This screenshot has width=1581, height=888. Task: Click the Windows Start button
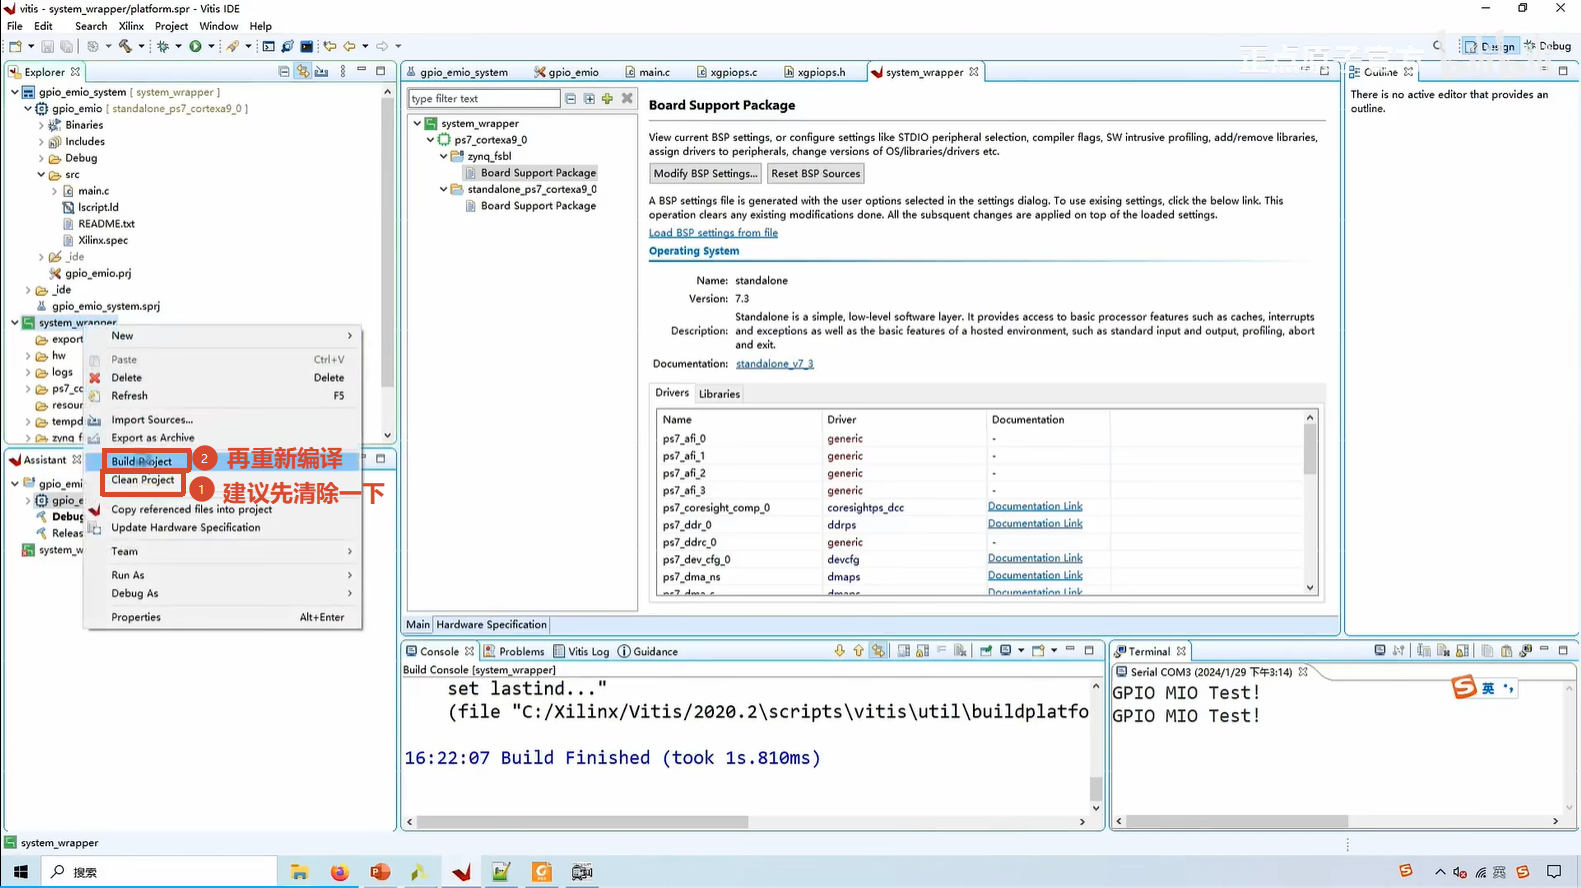pos(21,872)
